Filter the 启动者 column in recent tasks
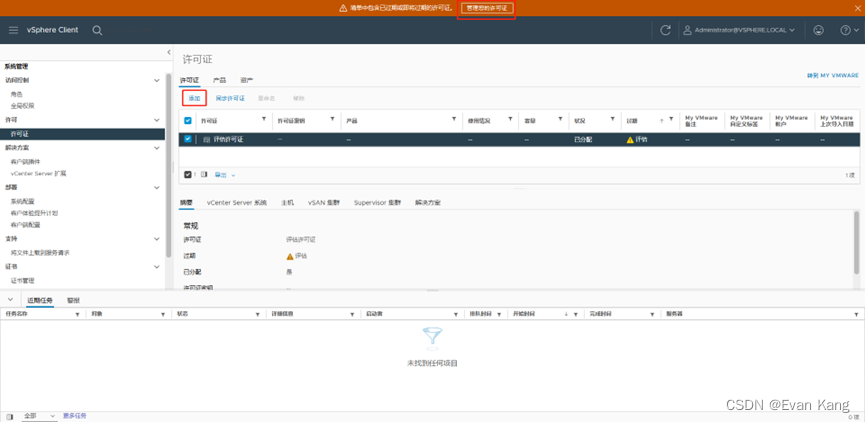Viewport: 865px width, 422px height. [x=456, y=314]
